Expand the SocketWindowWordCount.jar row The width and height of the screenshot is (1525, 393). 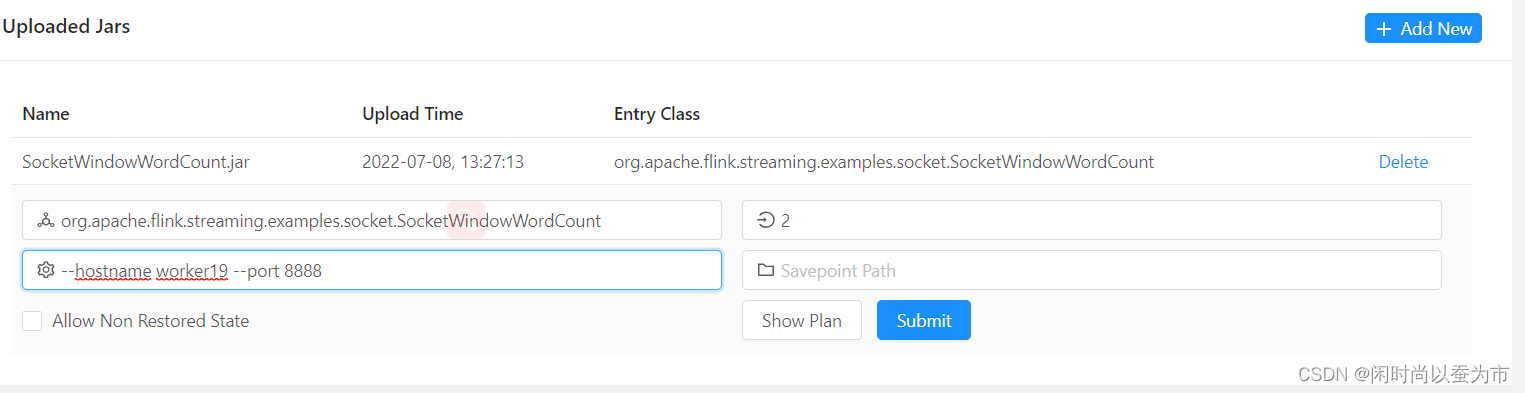tap(741, 161)
